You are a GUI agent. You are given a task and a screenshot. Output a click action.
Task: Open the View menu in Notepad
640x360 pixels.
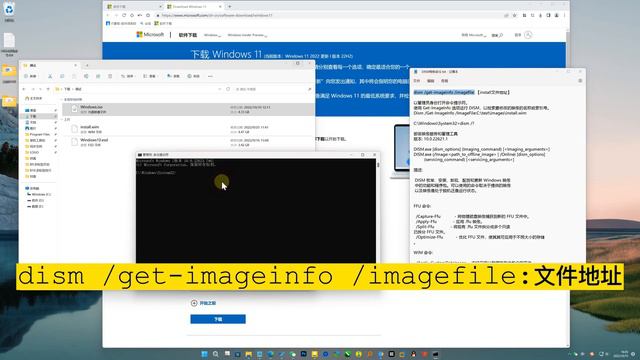click(444, 81)
